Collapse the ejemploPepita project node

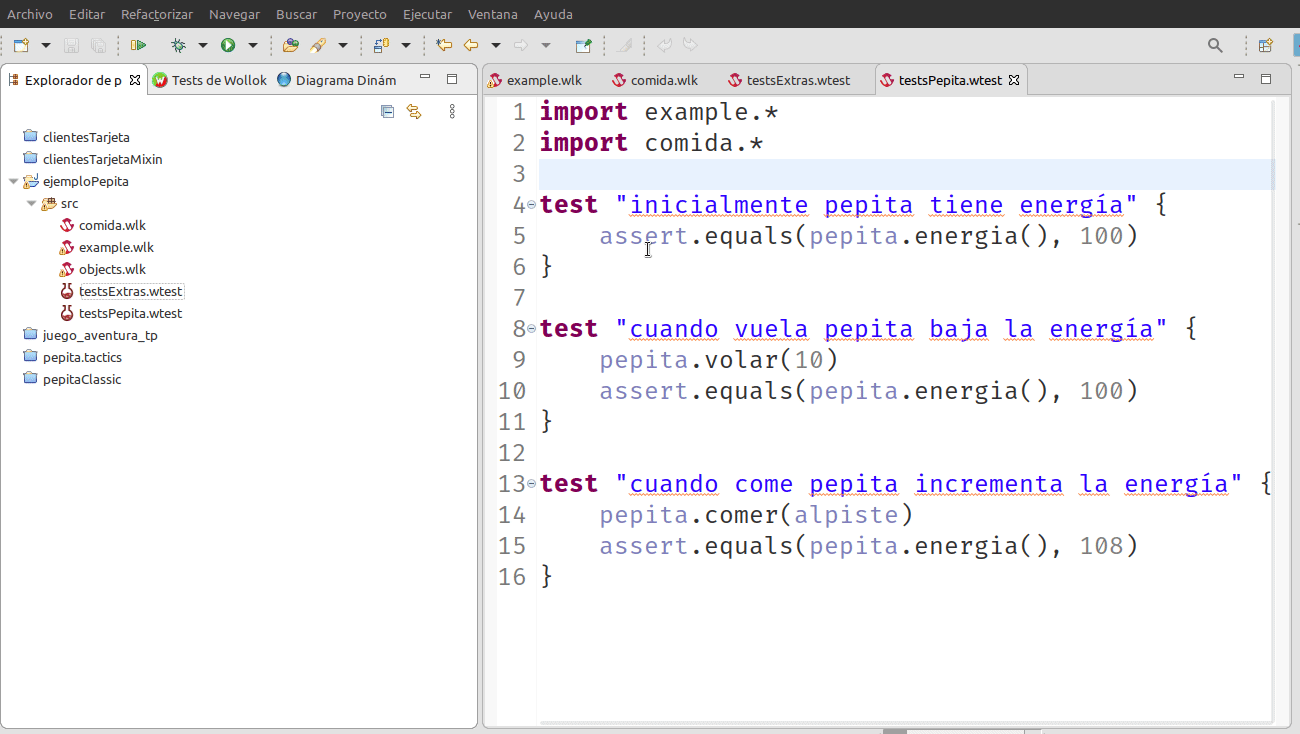pyautogui.click(x=13, y=181)
